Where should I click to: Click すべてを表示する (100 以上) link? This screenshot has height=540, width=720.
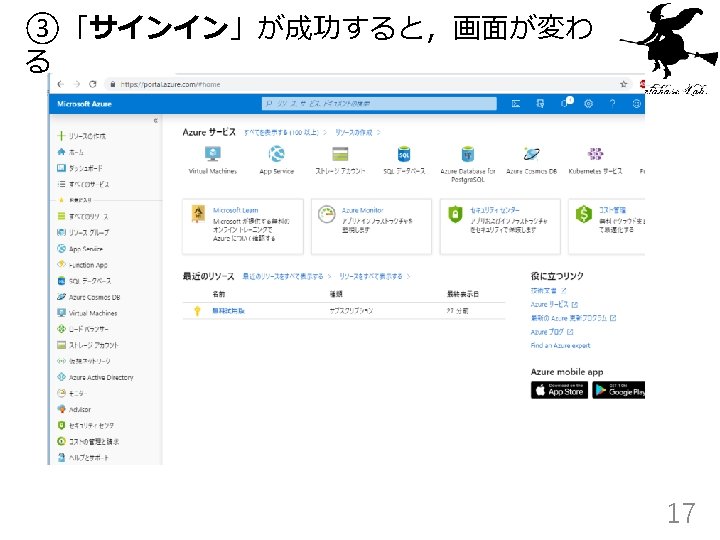[x=281, y=132]
